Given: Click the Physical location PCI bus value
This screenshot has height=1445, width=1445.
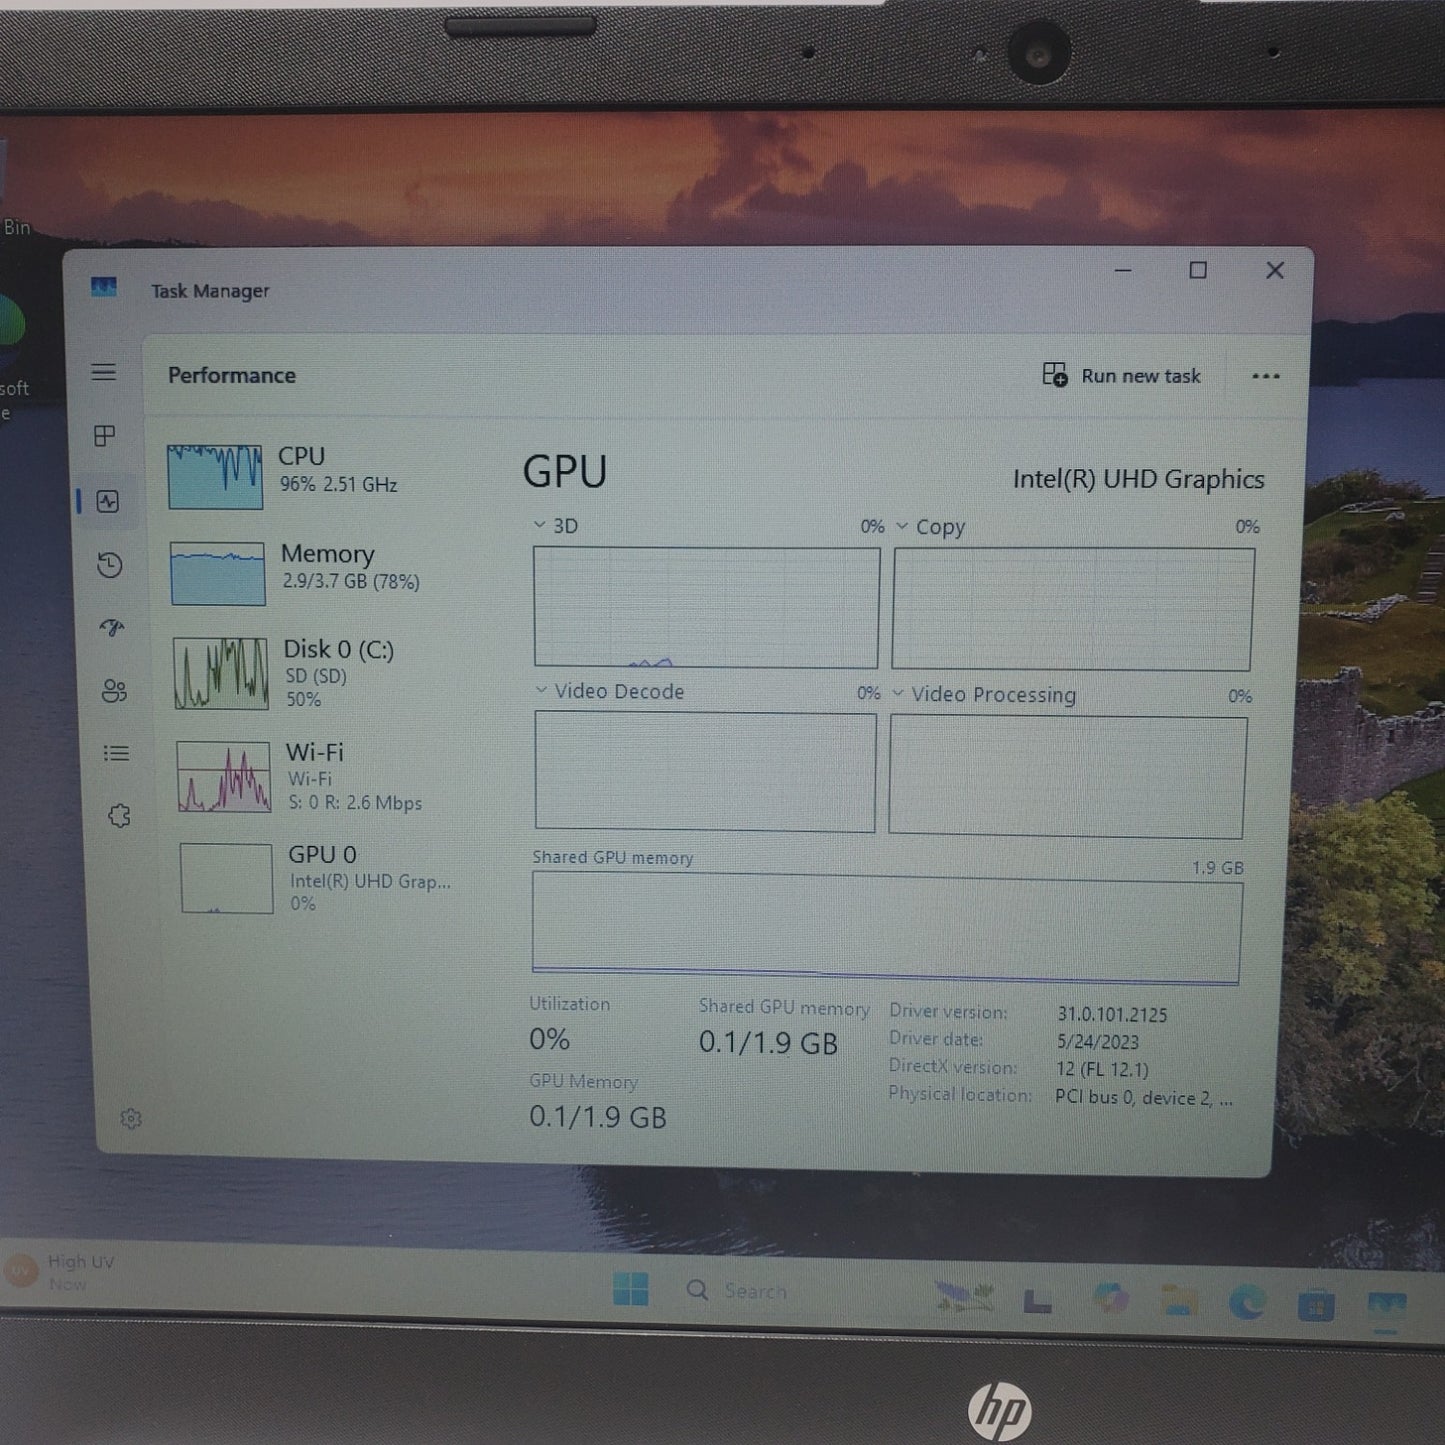Looking at the screenshot, I should [x=1144, y=1097].
